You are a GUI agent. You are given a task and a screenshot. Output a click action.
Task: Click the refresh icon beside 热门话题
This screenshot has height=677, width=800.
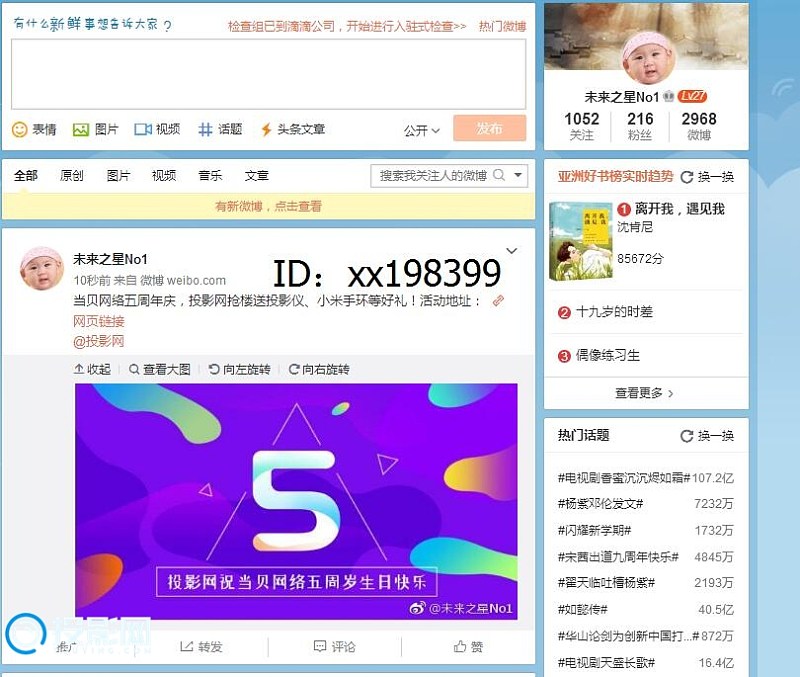point(687,436)
